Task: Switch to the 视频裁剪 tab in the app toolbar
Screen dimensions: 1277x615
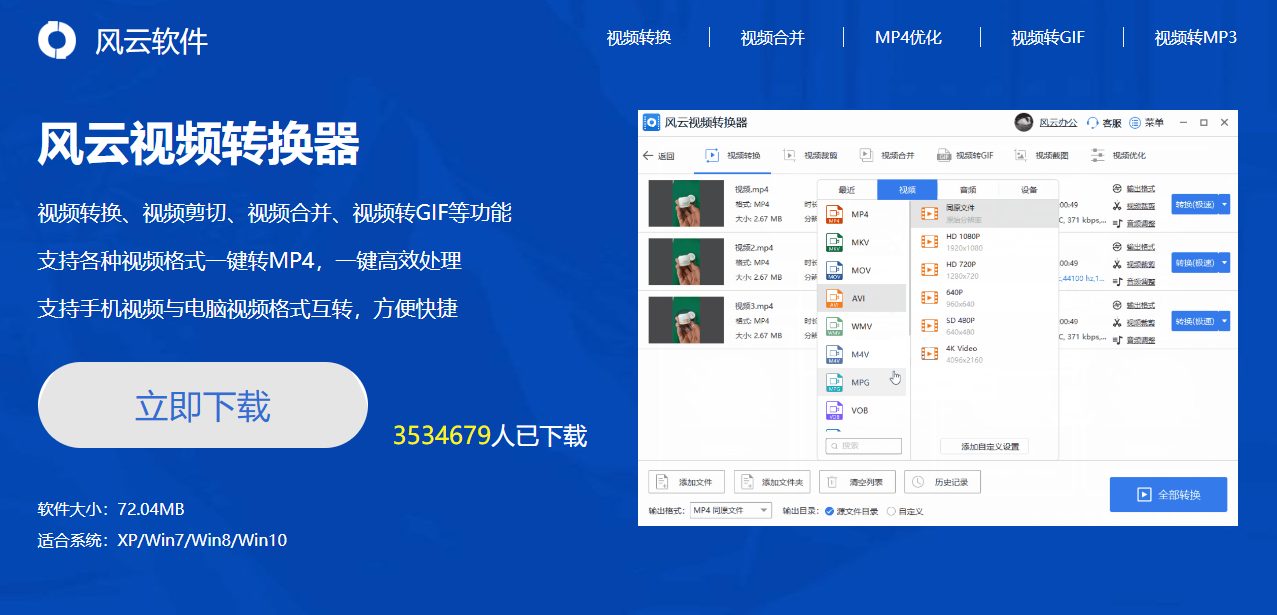Action: coord(811,156)
